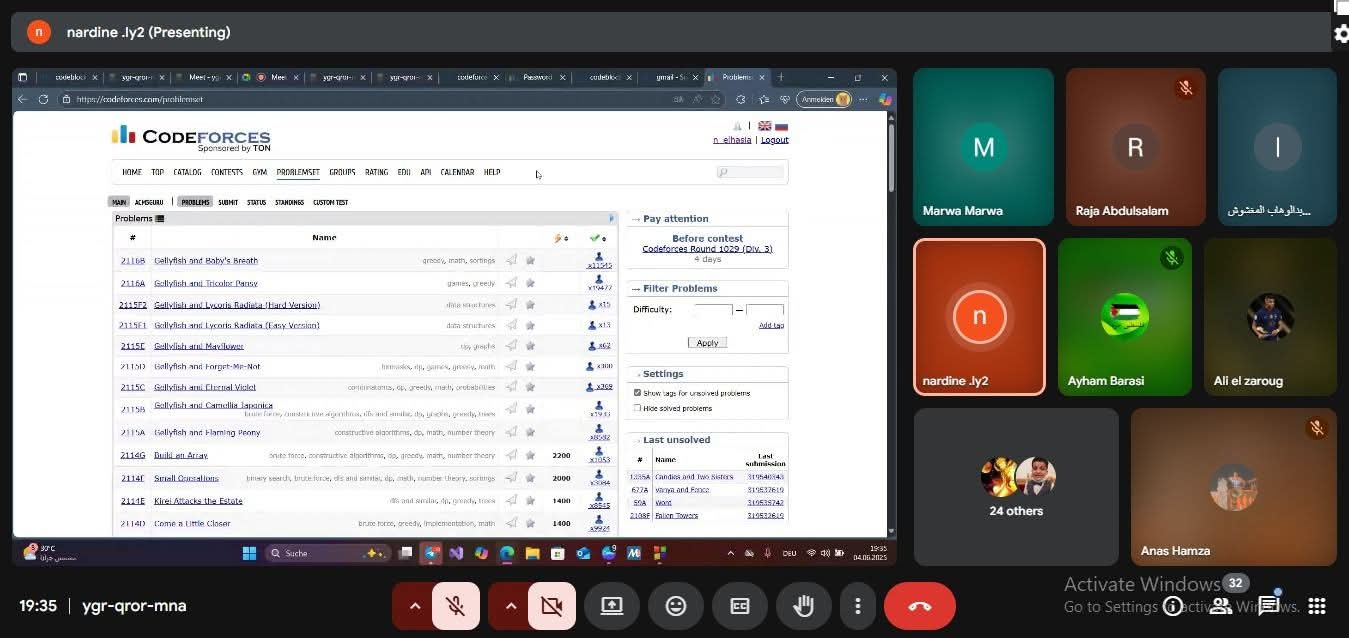Open the three-dot more options menu
Image resolution: width=1349 pixels, height=638 pixels.
[857, 606]
